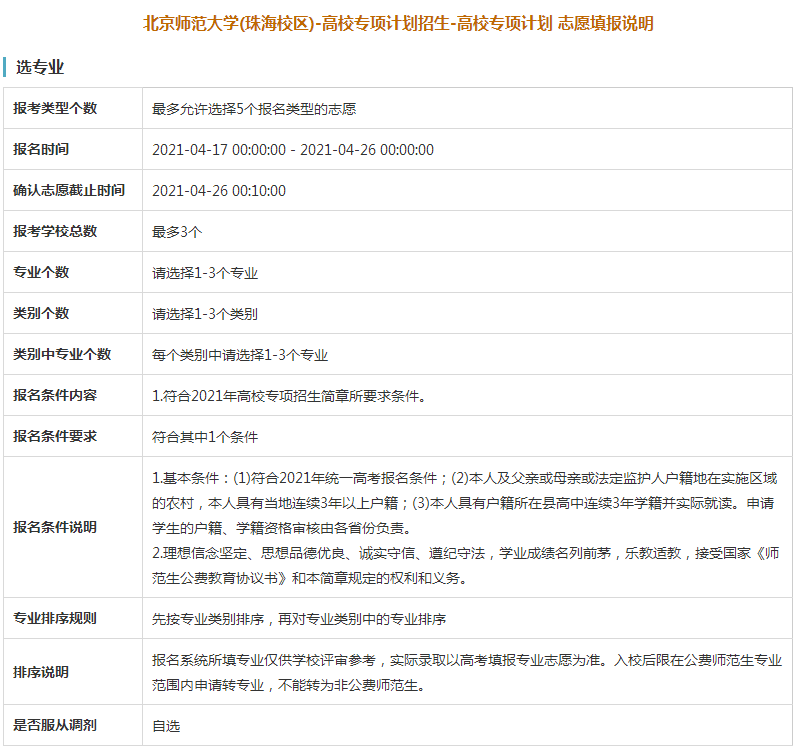Viewport: 795px width, 748px height.
Task: Click the 报名条件要求 label
Action: [55, 437]
